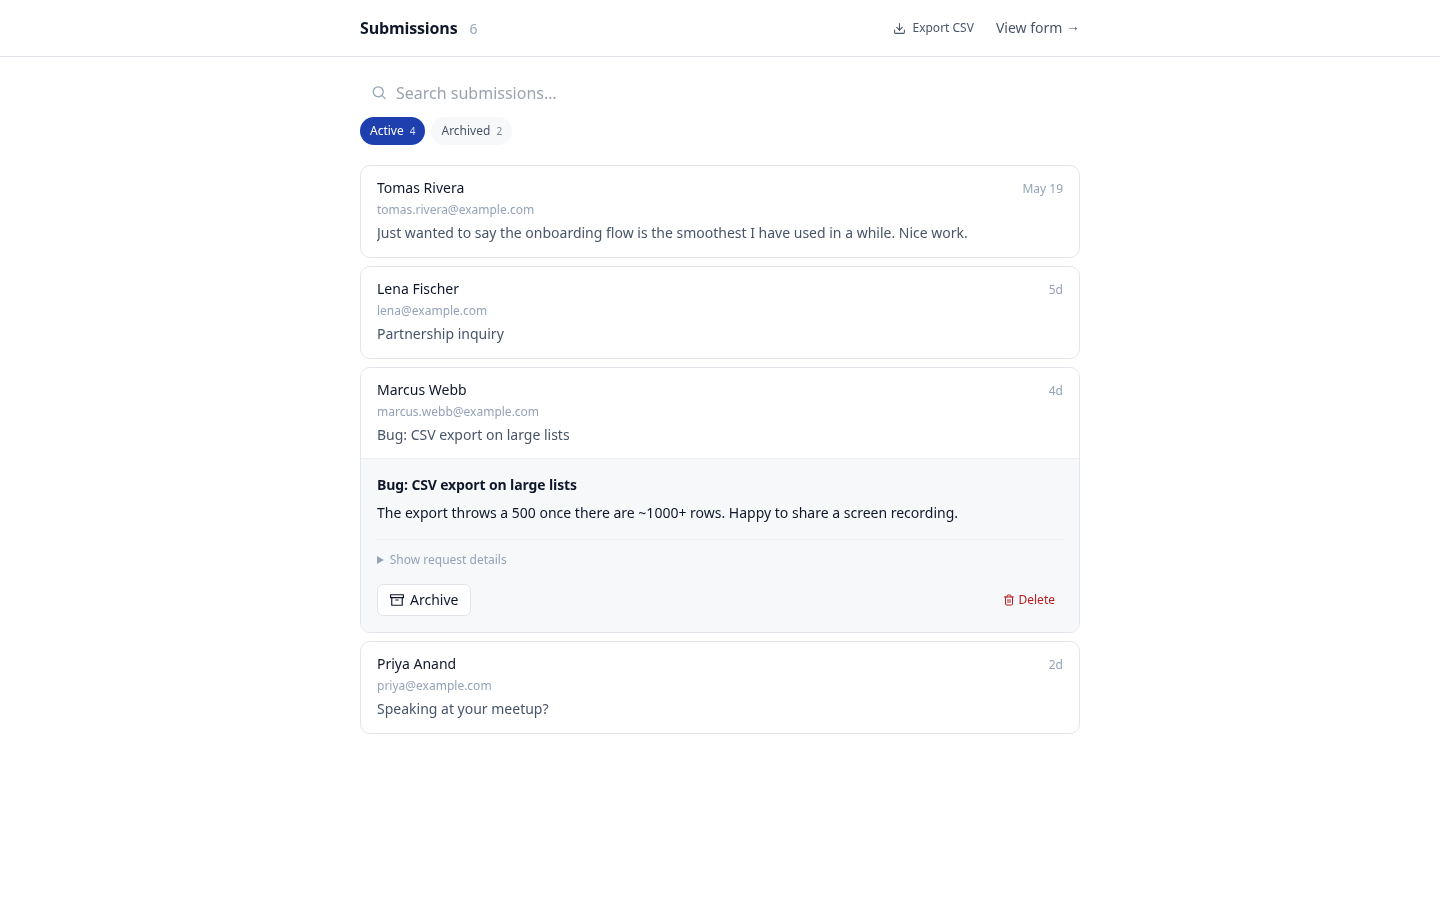
Task: Click tomas.rivera@example.com email address
Action: 455,210
